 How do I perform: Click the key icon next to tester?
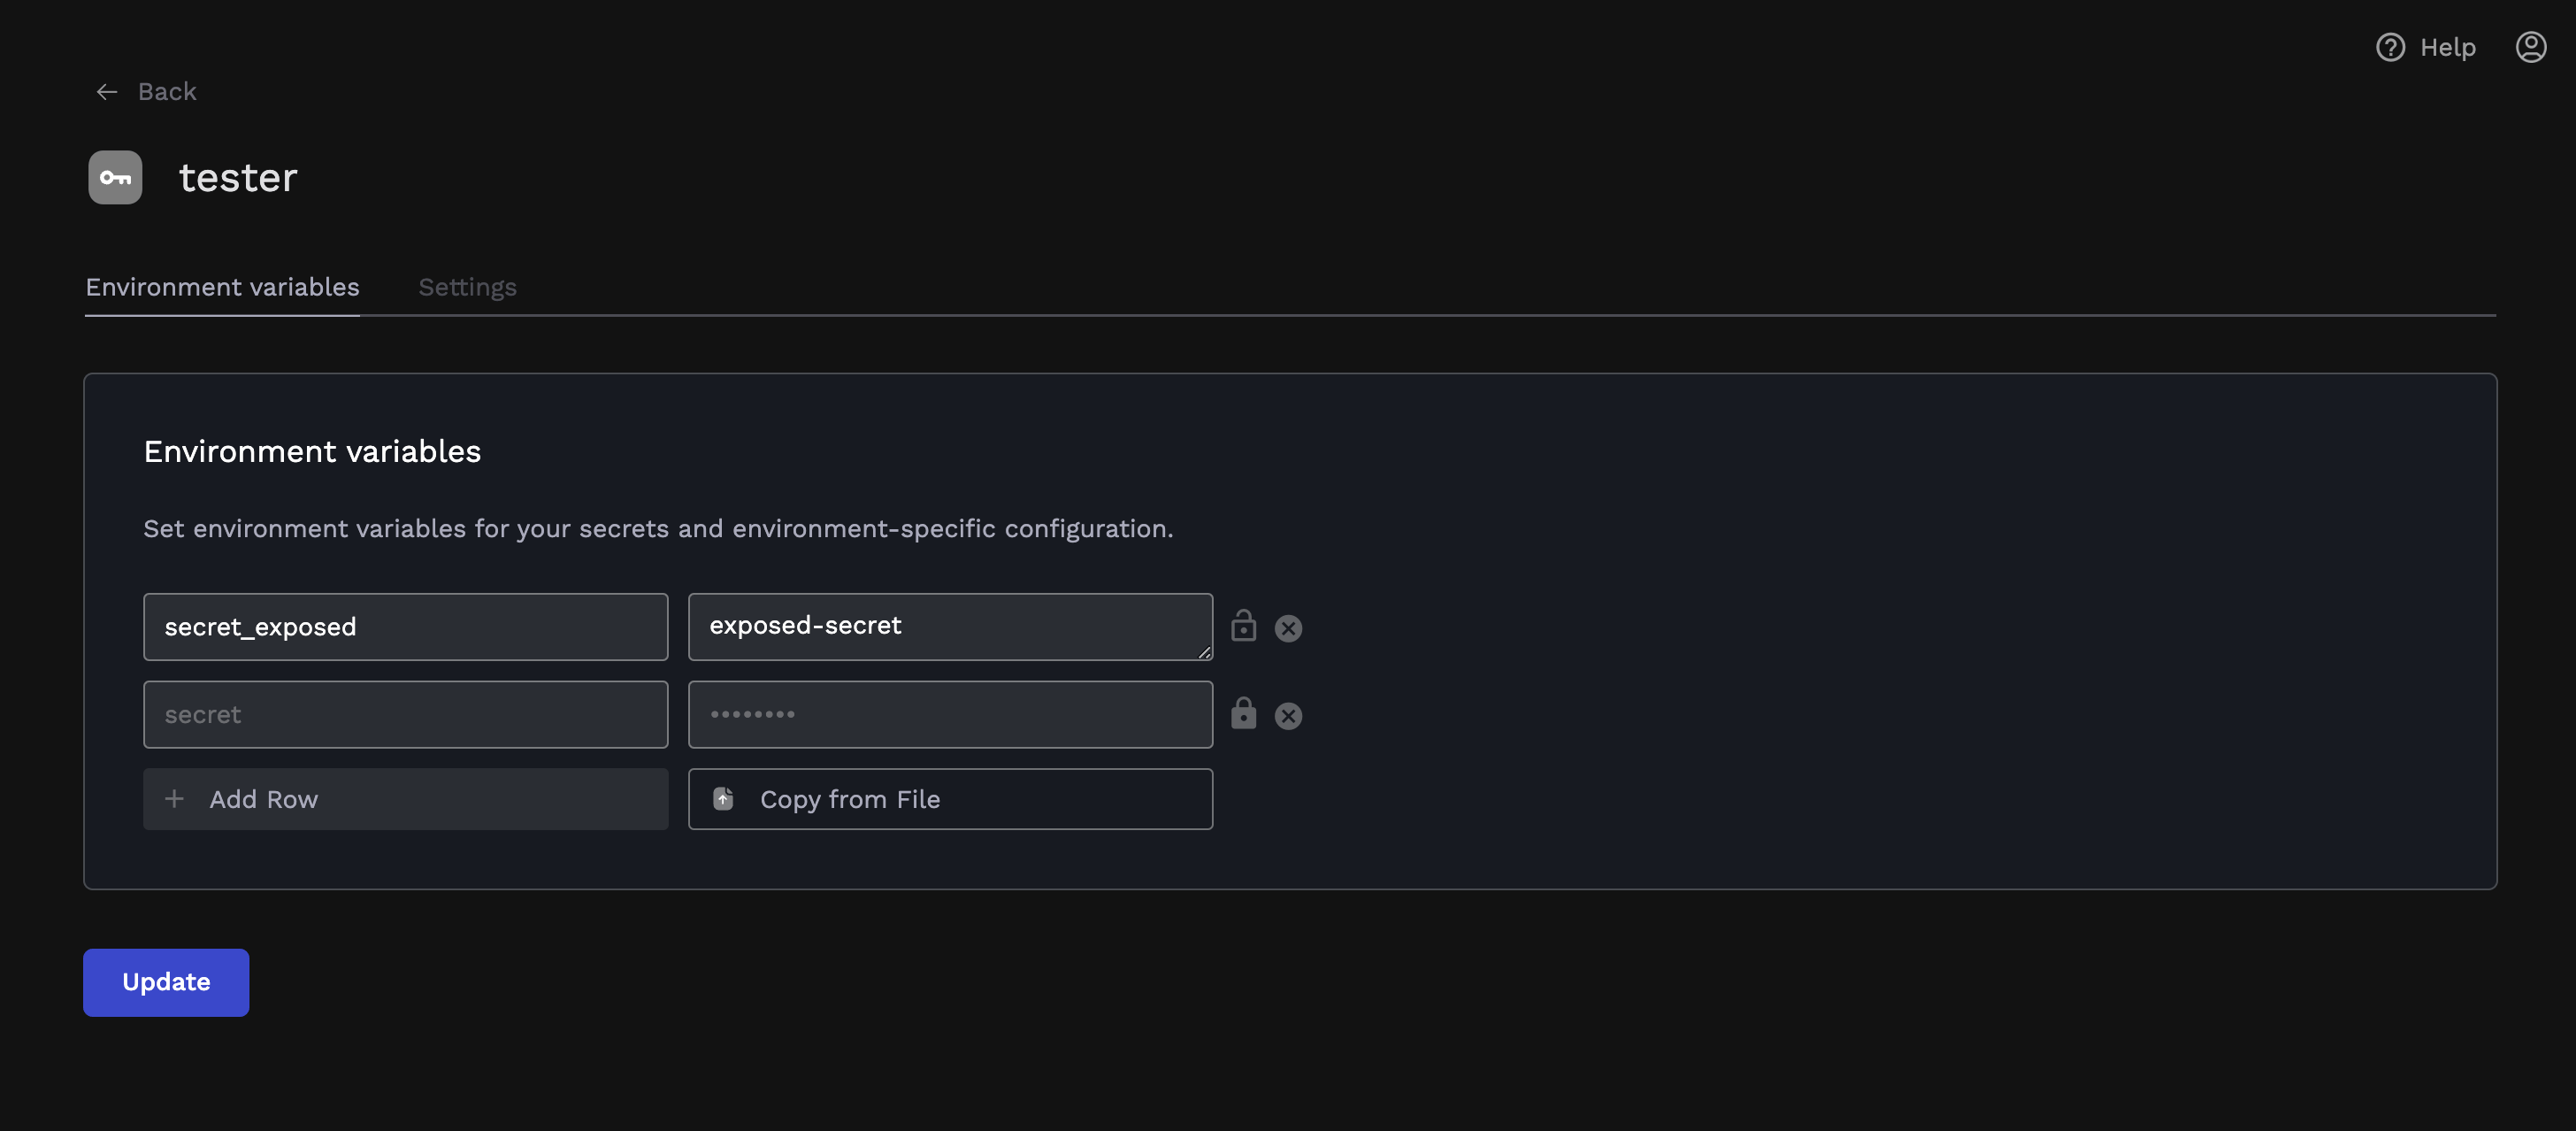[114, 177]
